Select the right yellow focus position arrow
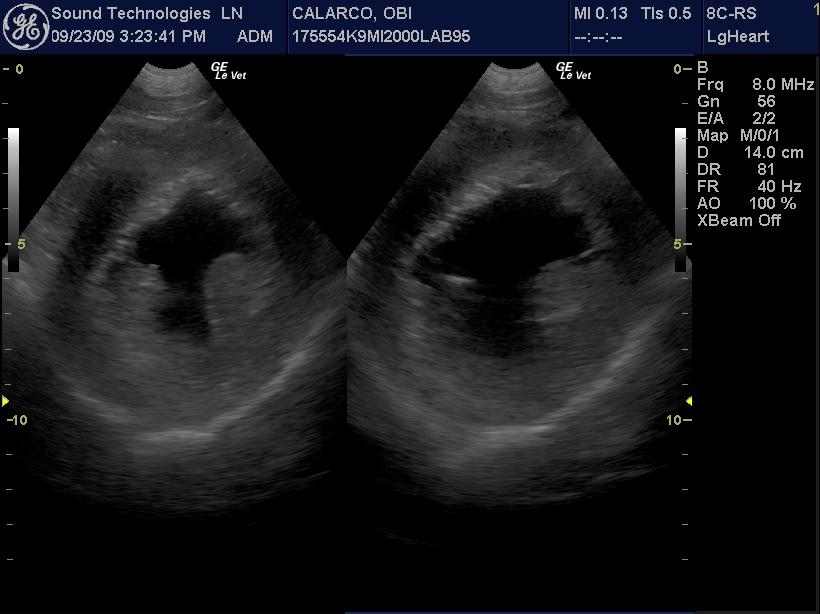 point(688,402)
